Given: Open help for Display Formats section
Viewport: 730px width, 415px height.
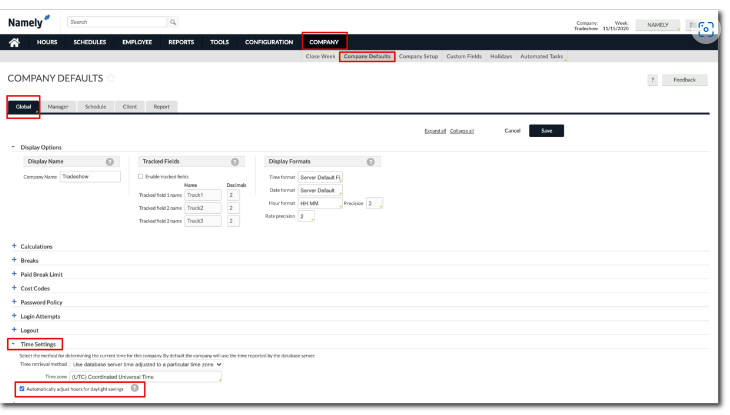Looking at the screenshot, I should 370,162.
